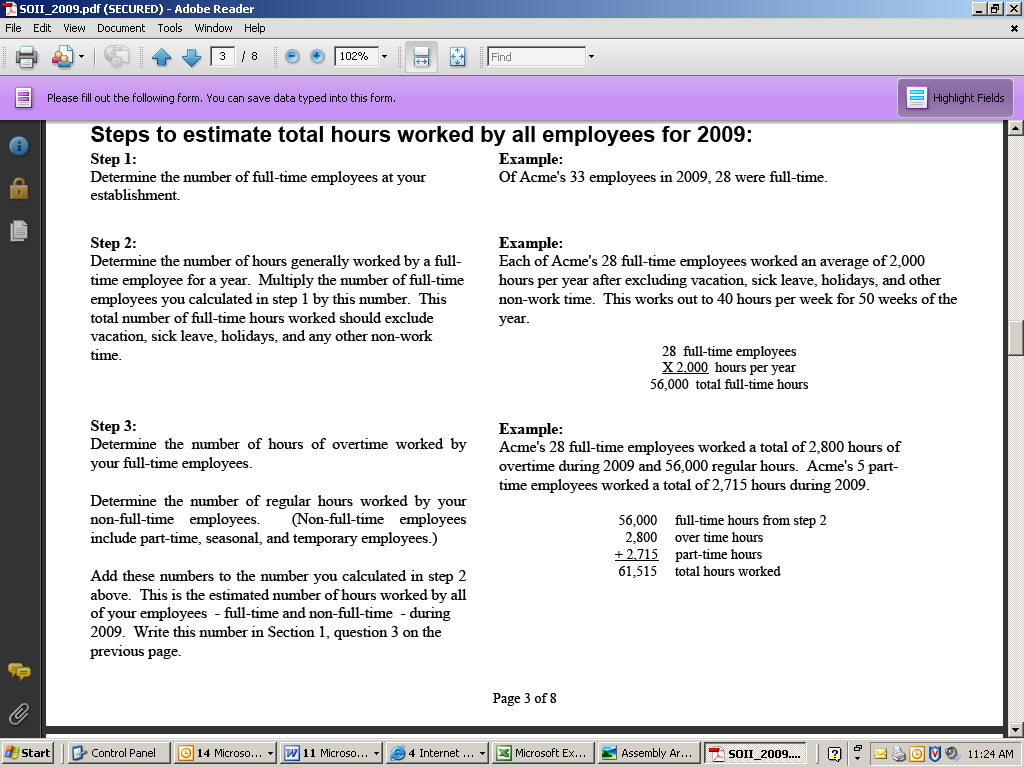Switch to Control Panel in taskbar
This screenshot has width=1024, height=768.
(x=118, y=753)
